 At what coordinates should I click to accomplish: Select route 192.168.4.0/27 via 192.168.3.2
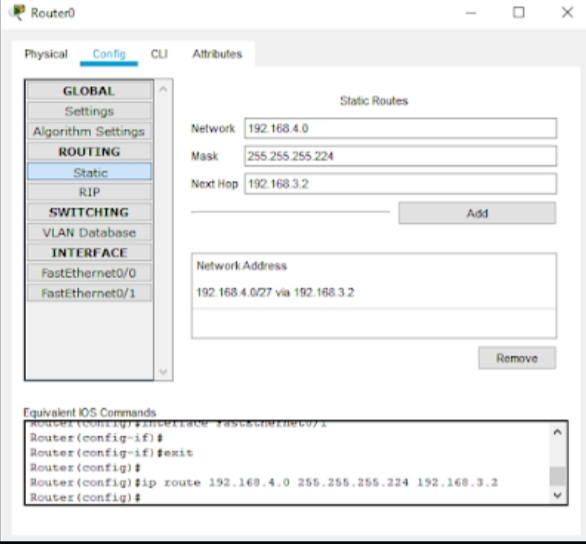(374, 292)
